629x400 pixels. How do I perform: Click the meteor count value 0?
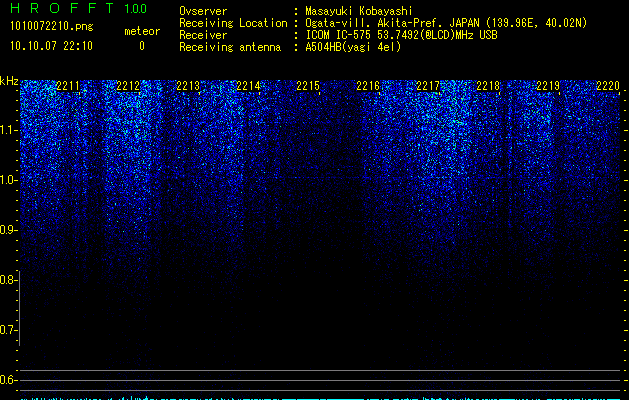tap(142, 46)
